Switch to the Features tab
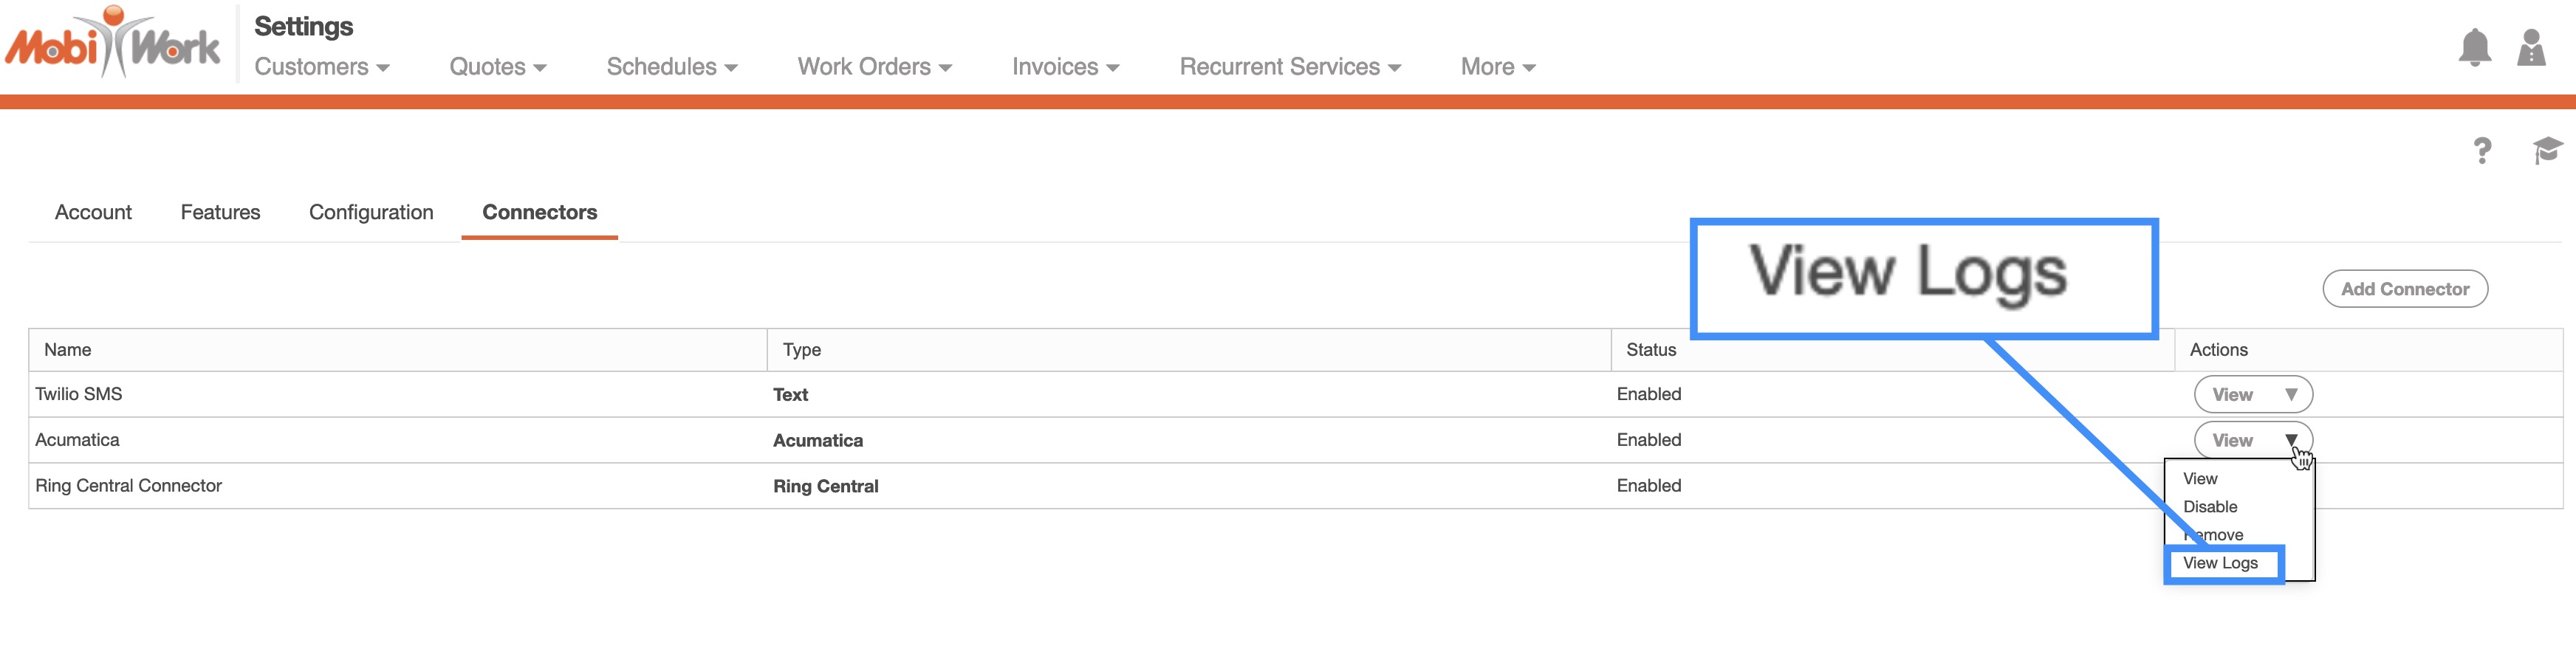 tap(220, 212)
